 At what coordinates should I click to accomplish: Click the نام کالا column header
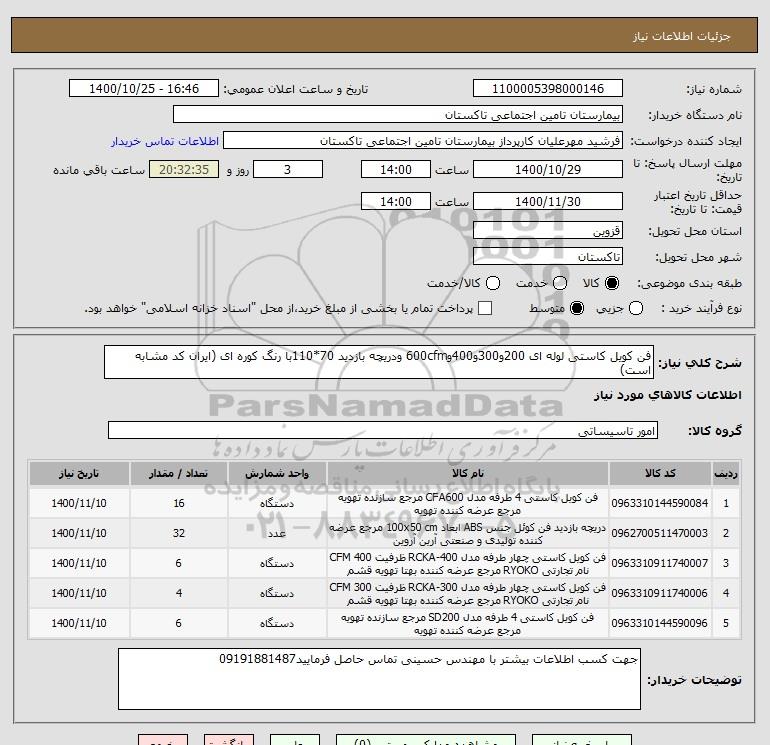coord(468,473)
